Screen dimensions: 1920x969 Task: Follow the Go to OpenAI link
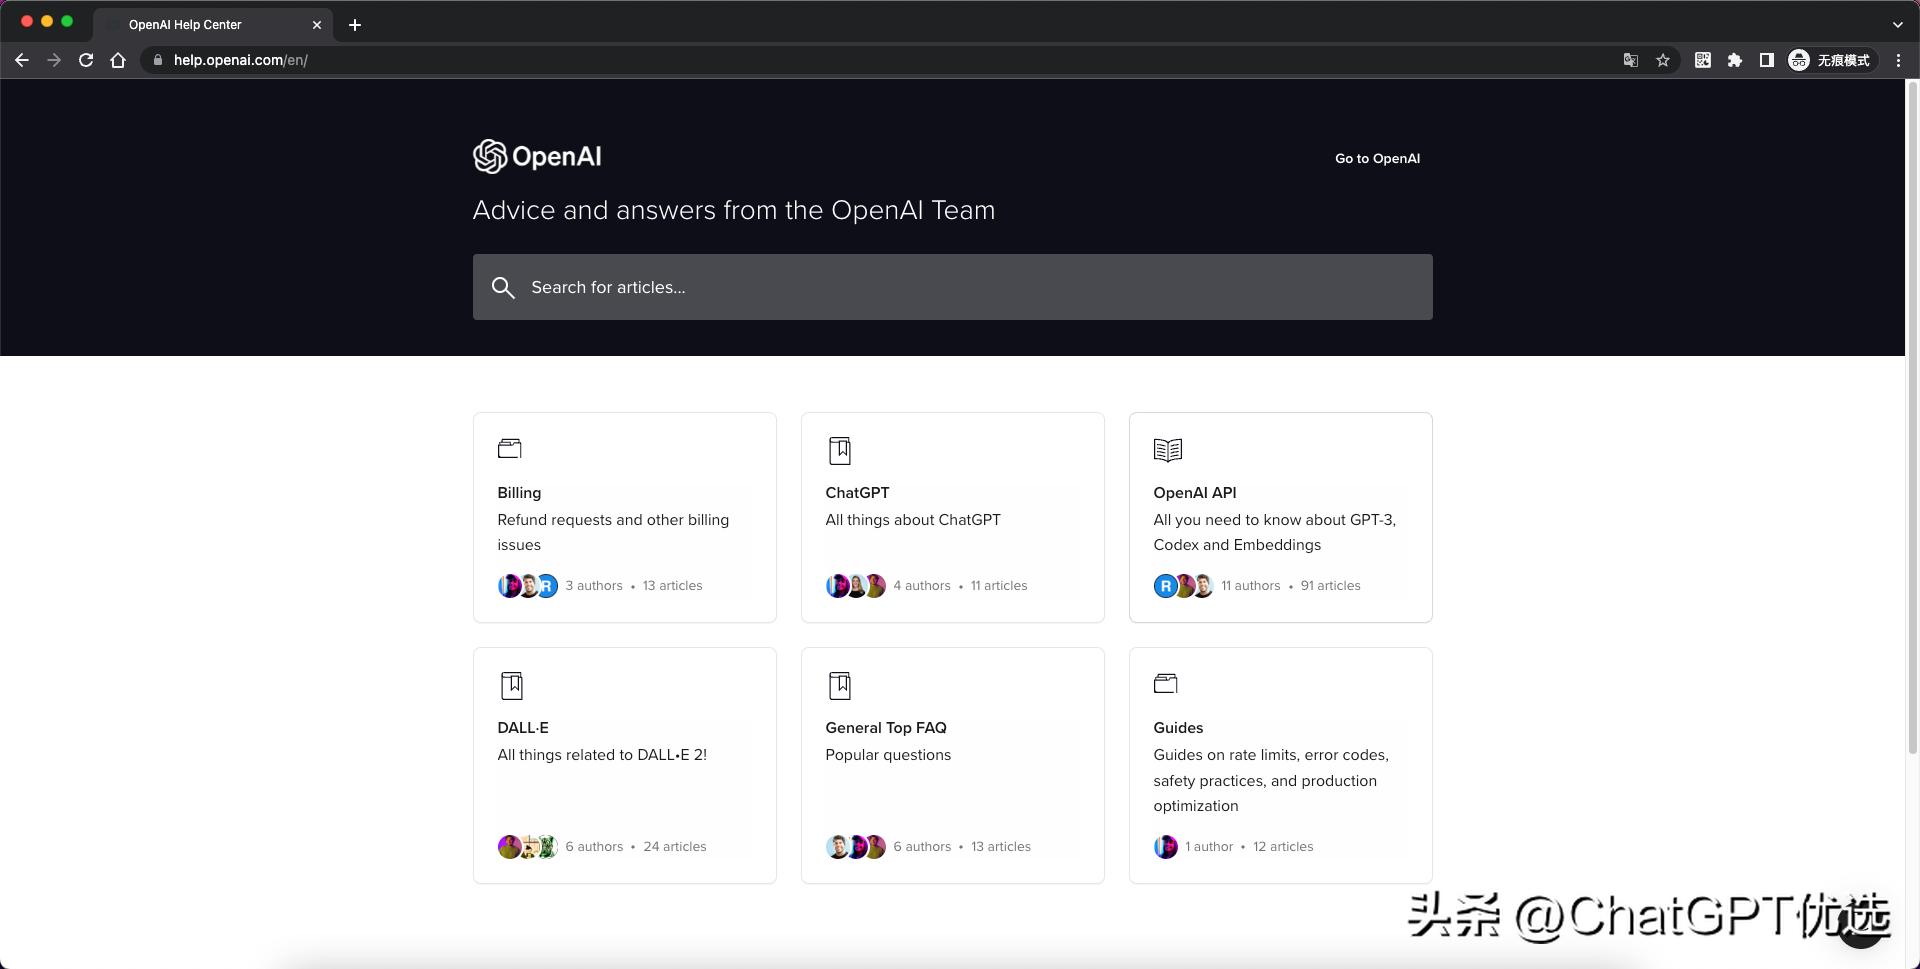(x=1377, y=158)
